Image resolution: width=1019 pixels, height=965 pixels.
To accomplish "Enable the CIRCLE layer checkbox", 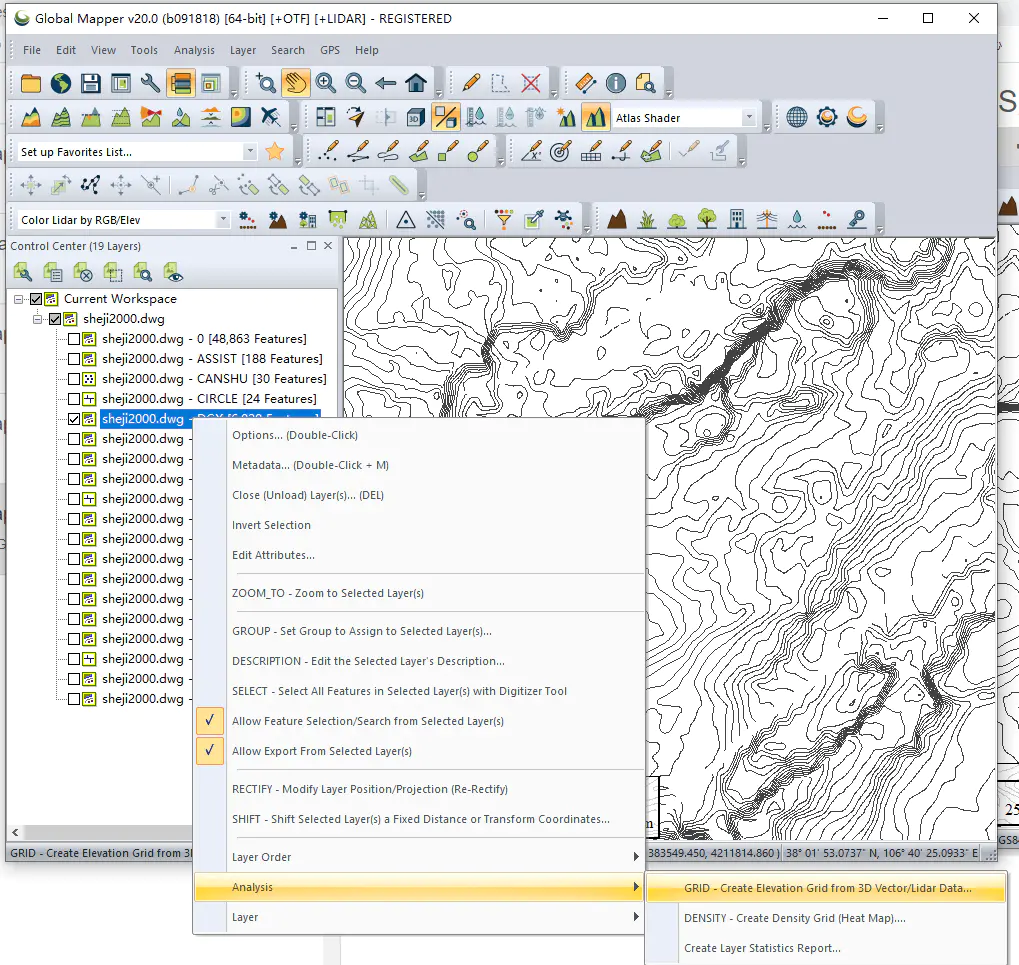I will [x=74, y=399].
